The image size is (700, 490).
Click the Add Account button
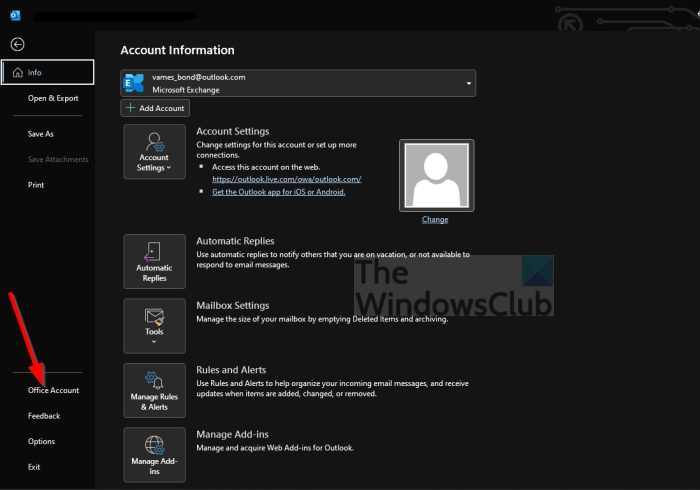[x=155, y=108]
